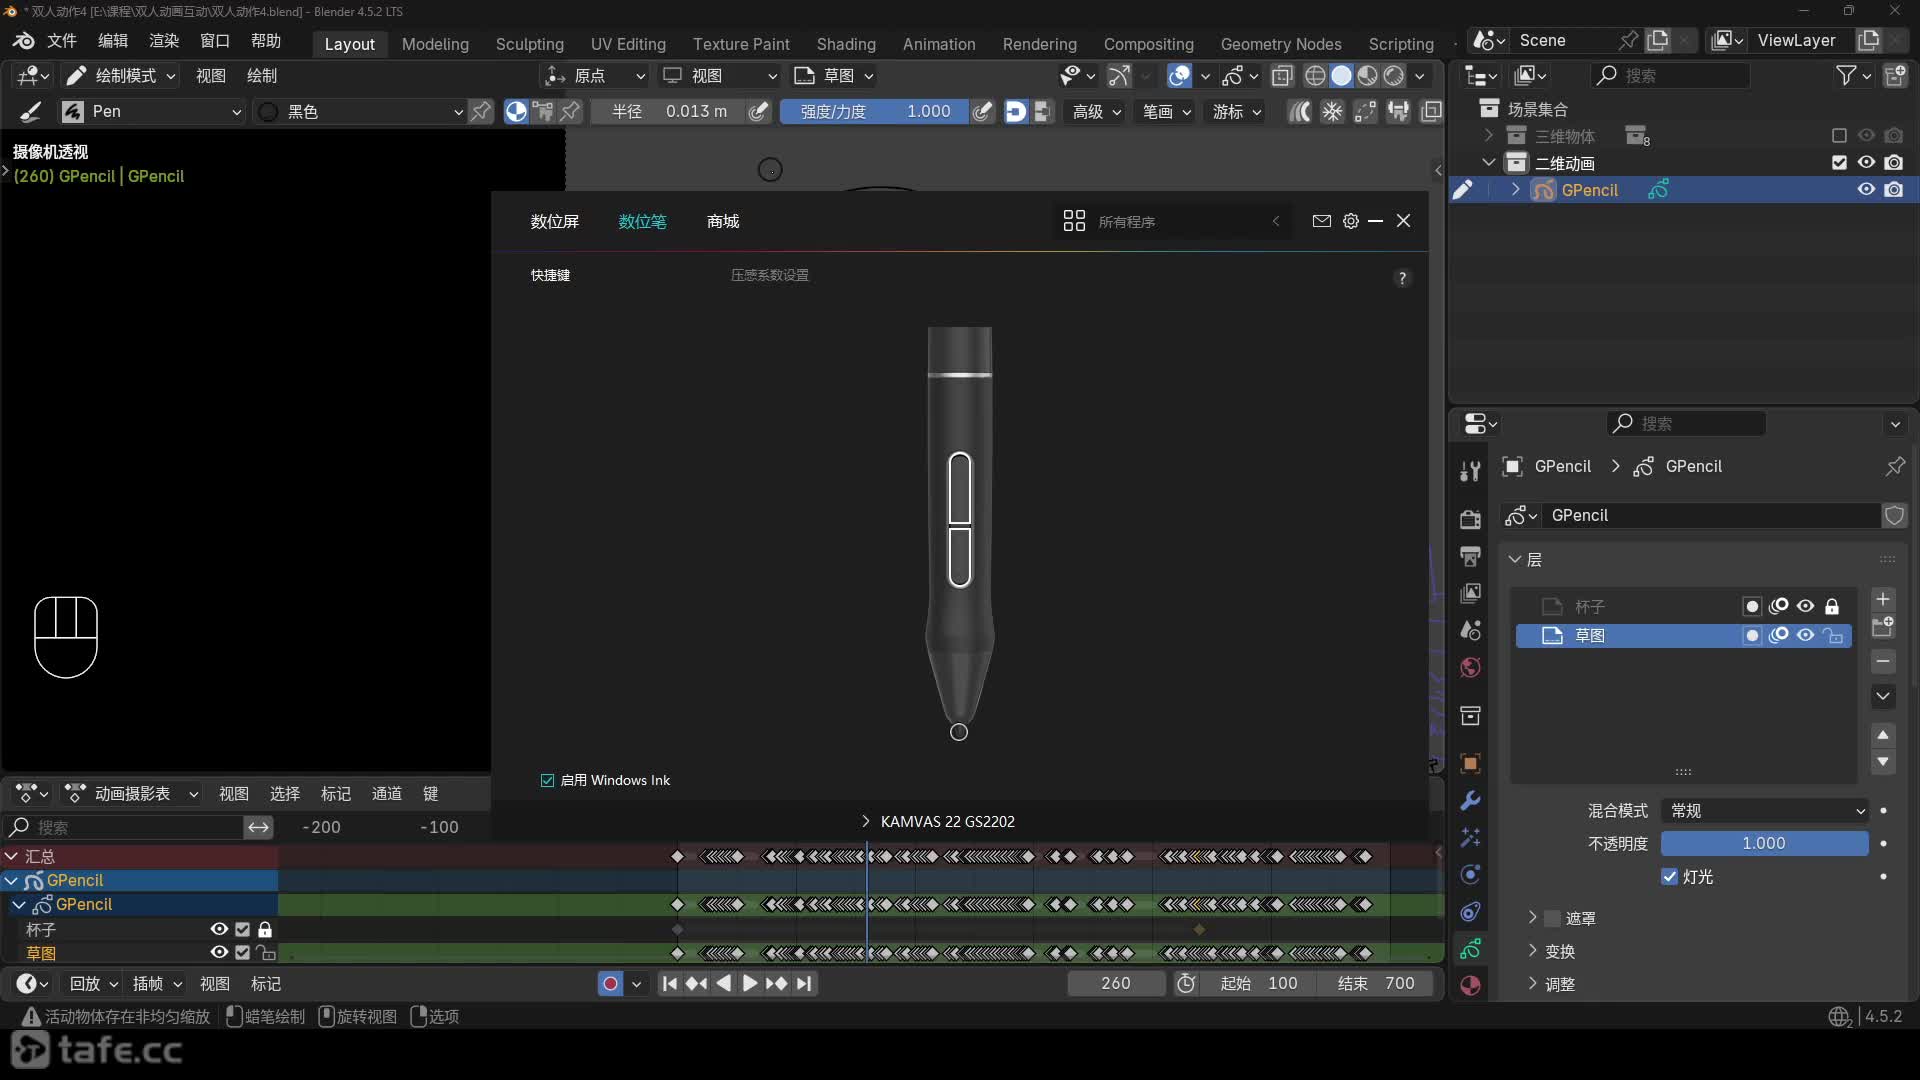Click the 压感系数设置 link
Screen dimensions: 1920x1080
[769, 275]
